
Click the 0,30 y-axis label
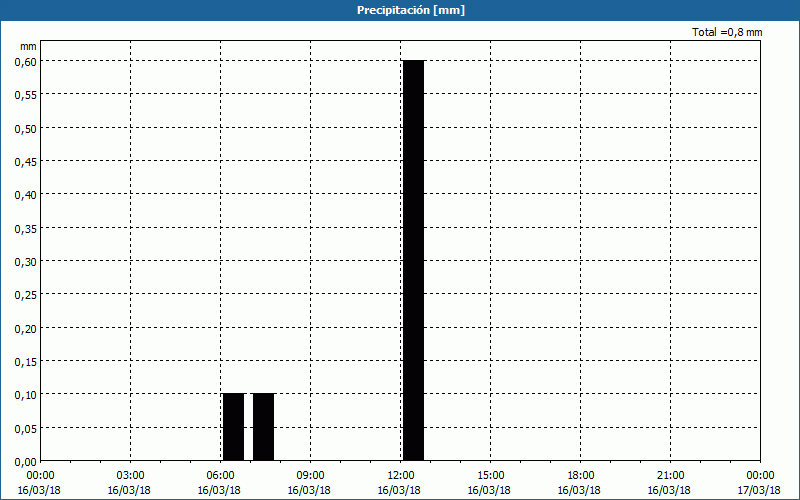26,262
